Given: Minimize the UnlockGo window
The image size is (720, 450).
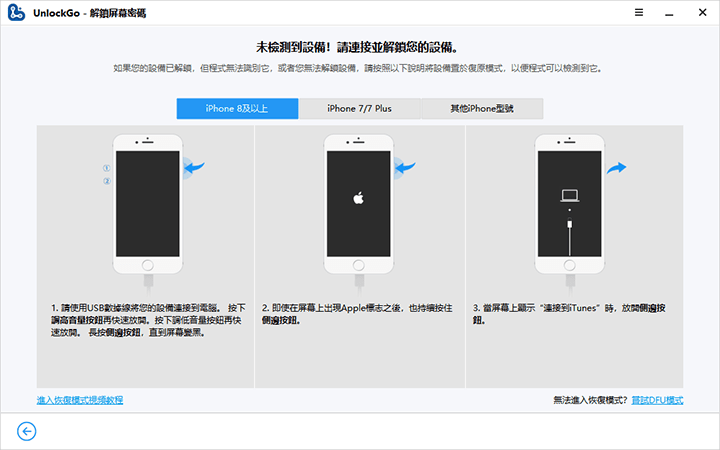Looking at the screenshot, I should click(x=669, y=14).
